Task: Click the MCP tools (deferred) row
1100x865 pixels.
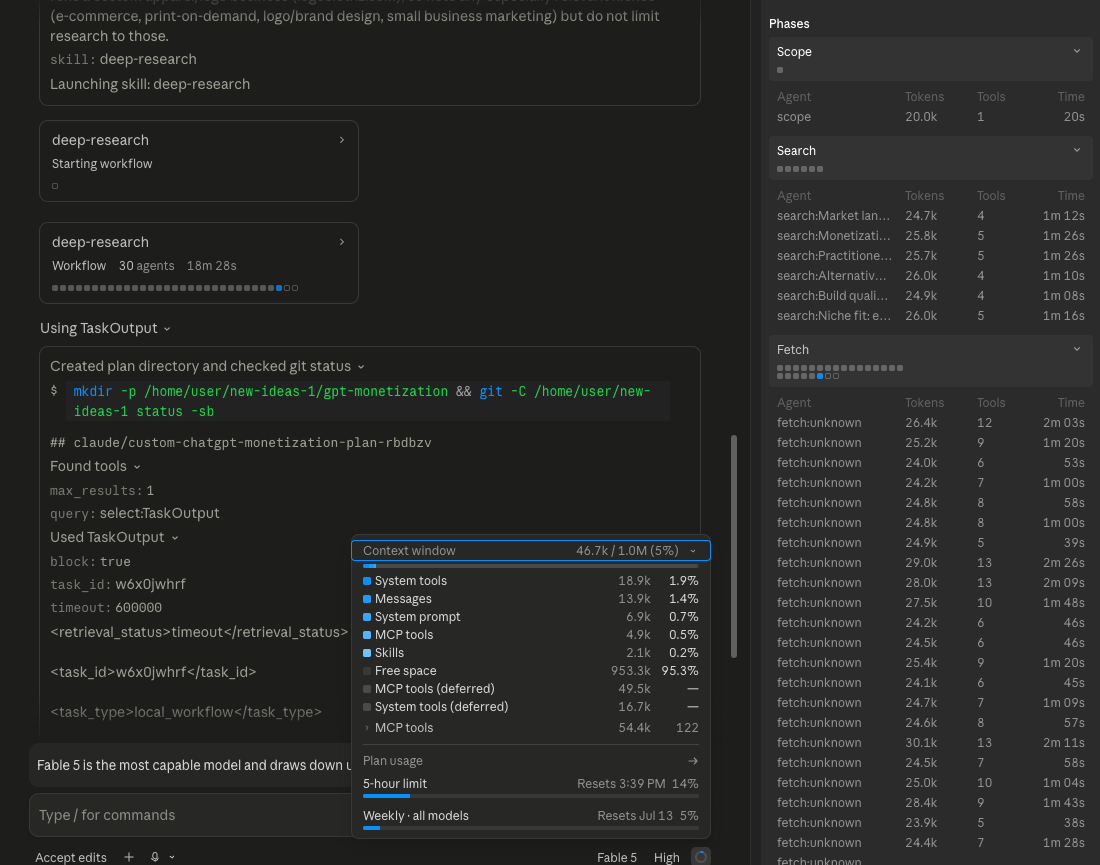Action: (x=530, y=688)
